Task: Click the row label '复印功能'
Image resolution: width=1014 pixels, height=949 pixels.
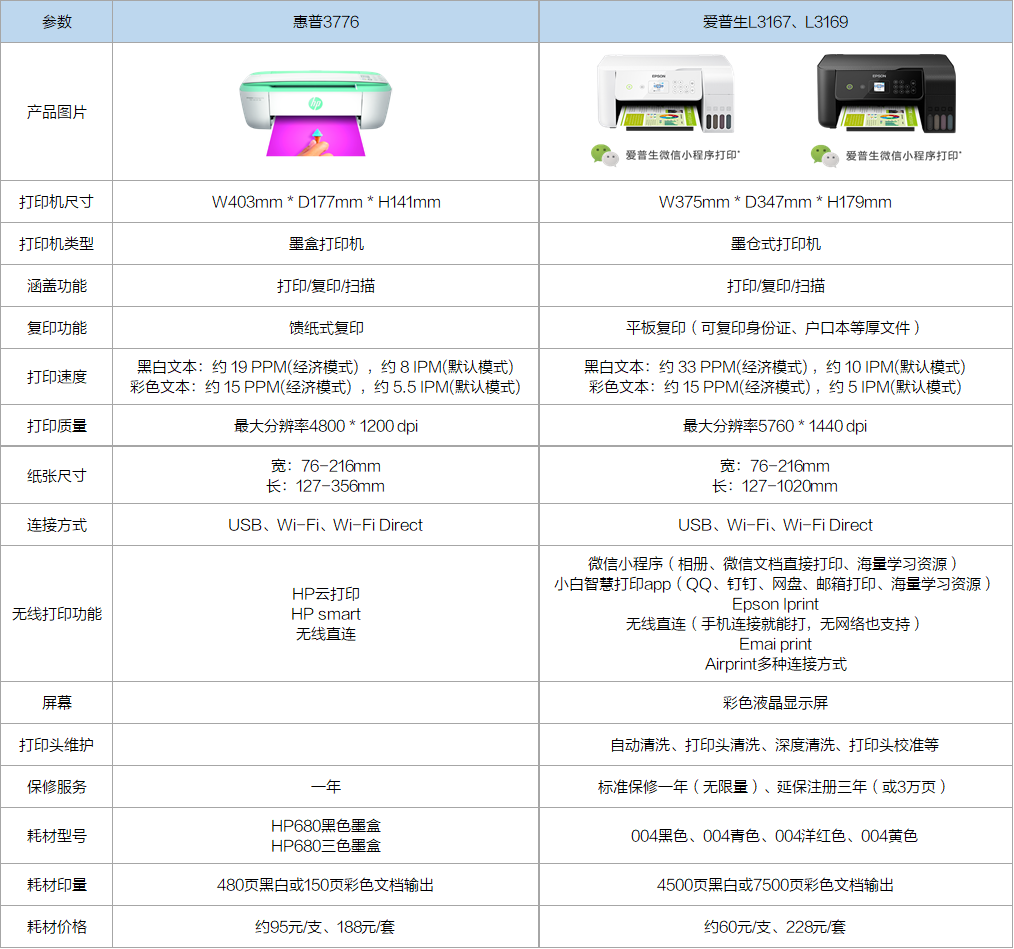Action: pos(56,328)
